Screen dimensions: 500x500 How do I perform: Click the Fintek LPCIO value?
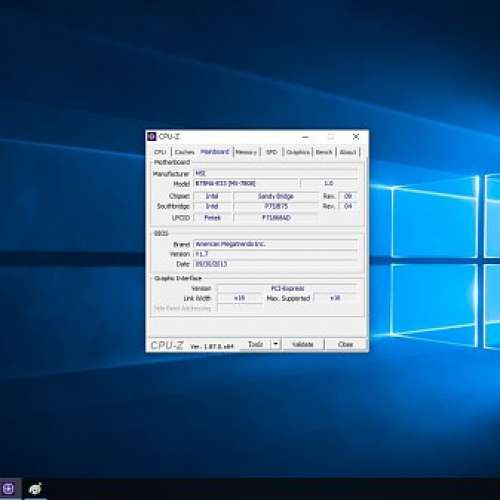[x=212, y=218]
